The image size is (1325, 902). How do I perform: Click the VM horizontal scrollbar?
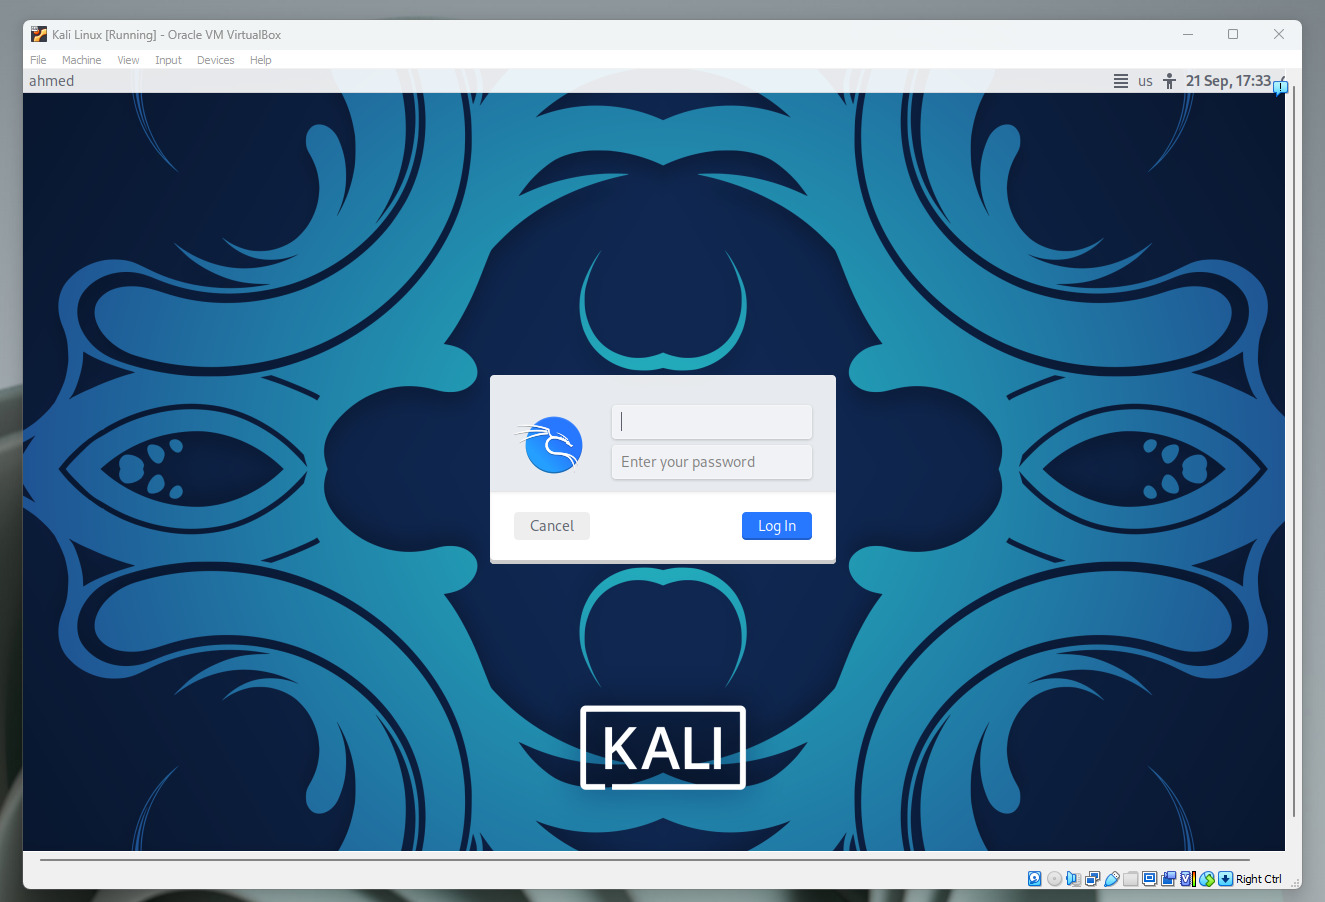(644, 859)
